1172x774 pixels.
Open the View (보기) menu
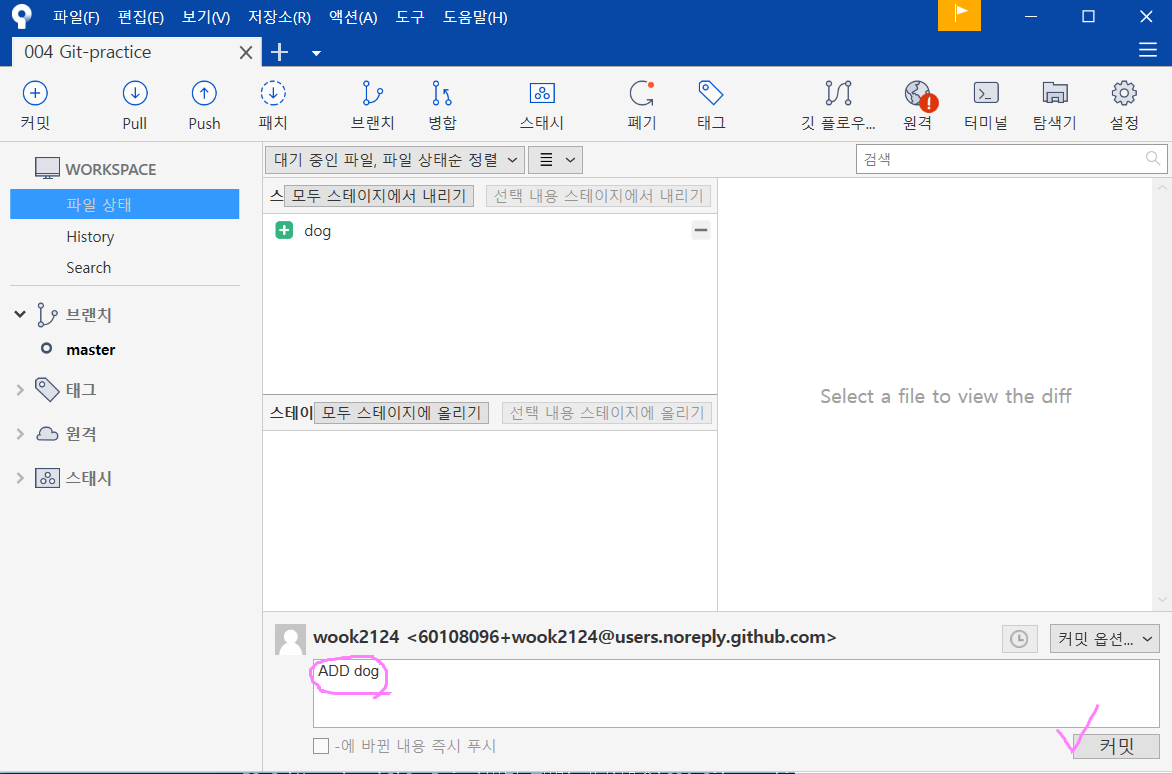[206, 16]
